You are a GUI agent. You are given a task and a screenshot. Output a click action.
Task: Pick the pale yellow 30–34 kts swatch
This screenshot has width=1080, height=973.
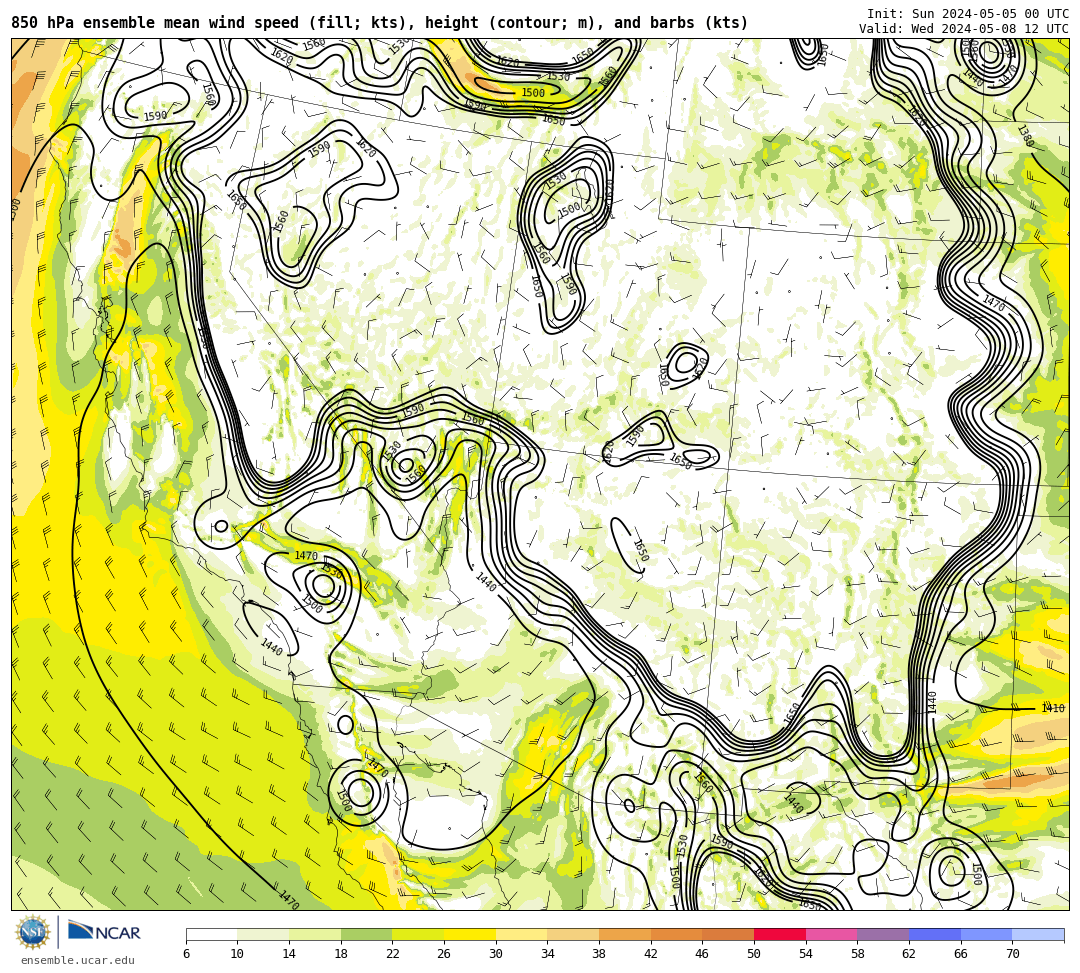(x=521, y=934)
